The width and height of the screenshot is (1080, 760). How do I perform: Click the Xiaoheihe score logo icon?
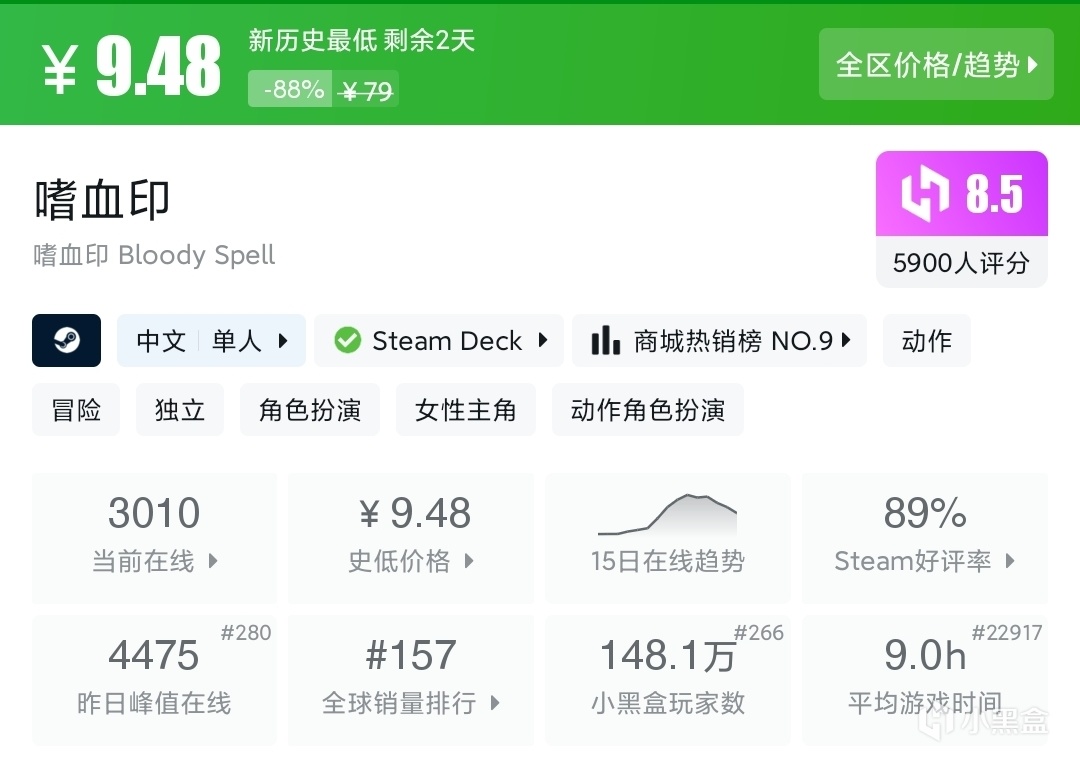pos(924,193)
